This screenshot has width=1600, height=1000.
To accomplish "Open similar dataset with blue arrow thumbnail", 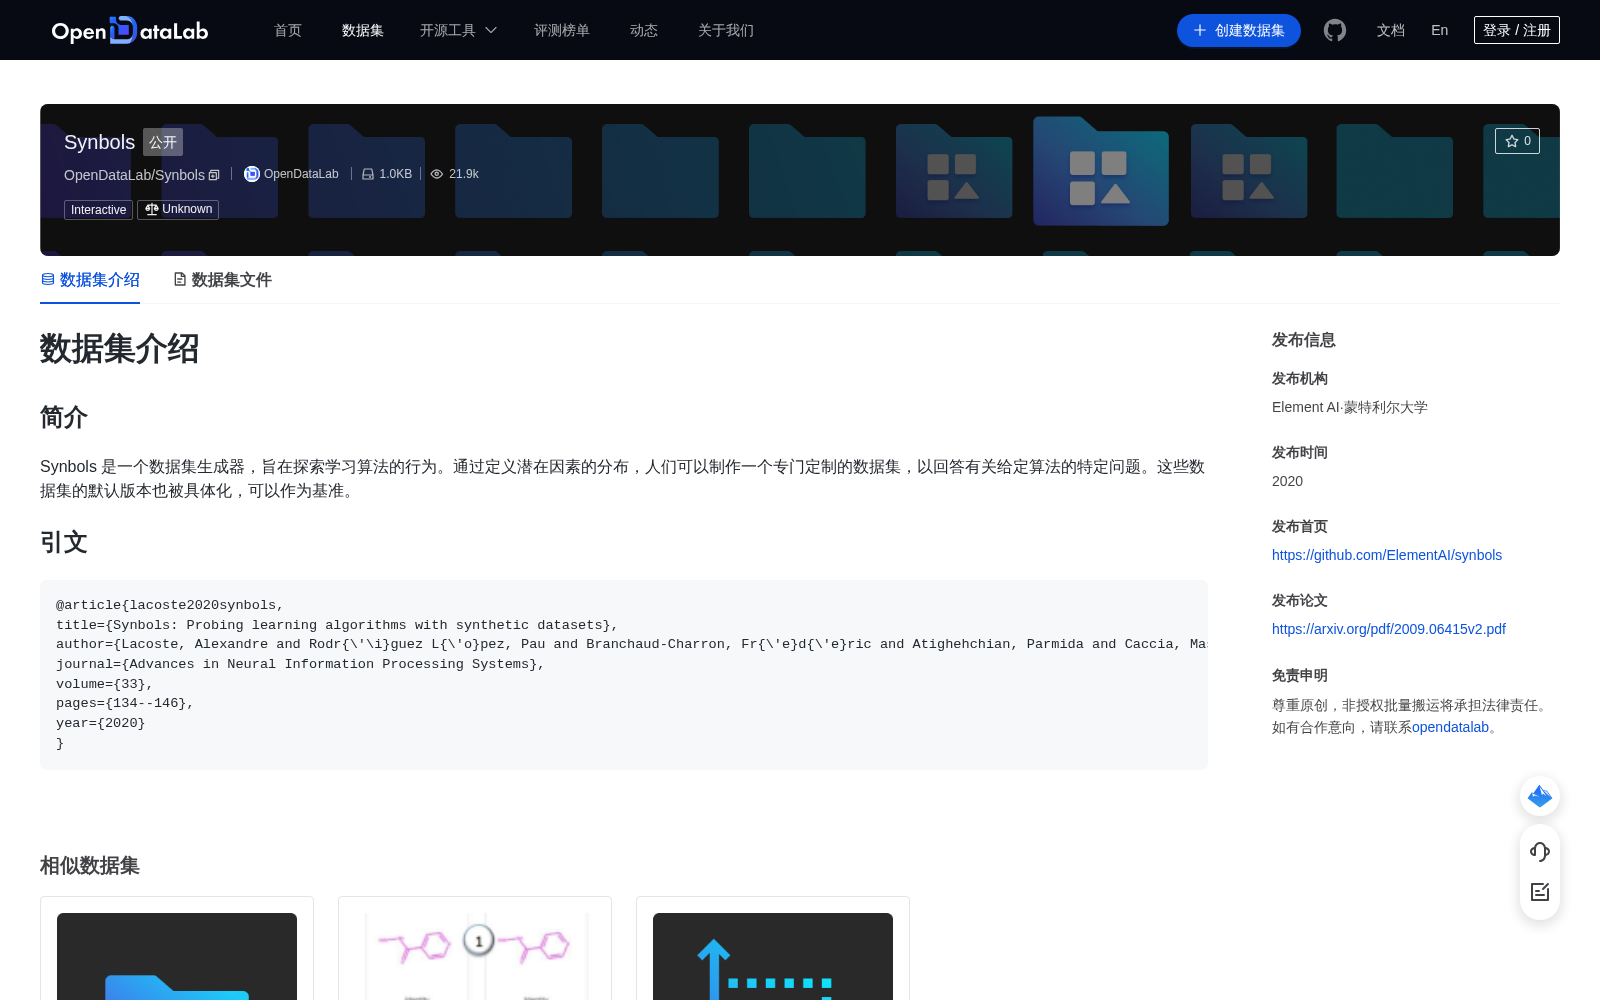I will coord(773,956).
